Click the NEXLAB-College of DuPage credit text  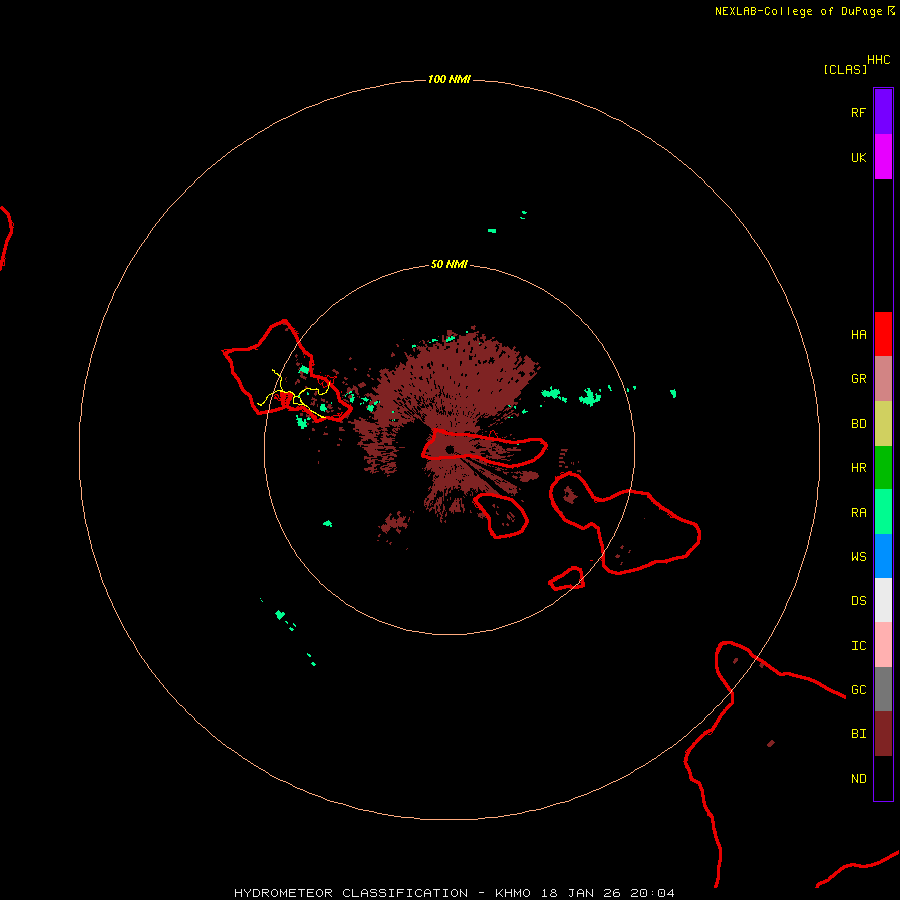(x=798, y=11)
